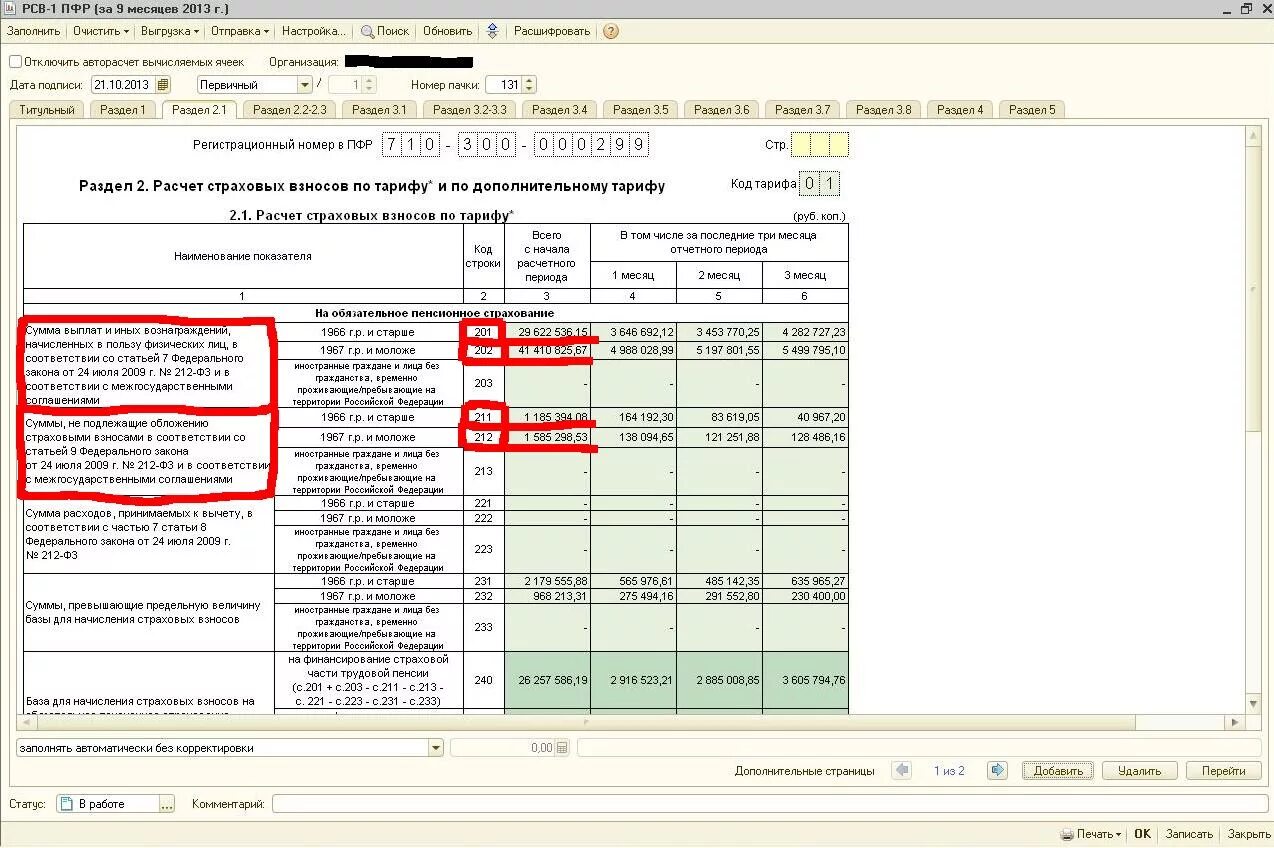Open help via the question mark icon
Image resolution: width=1274 pixels, height=848 pixels.
[x=611, y=31]
